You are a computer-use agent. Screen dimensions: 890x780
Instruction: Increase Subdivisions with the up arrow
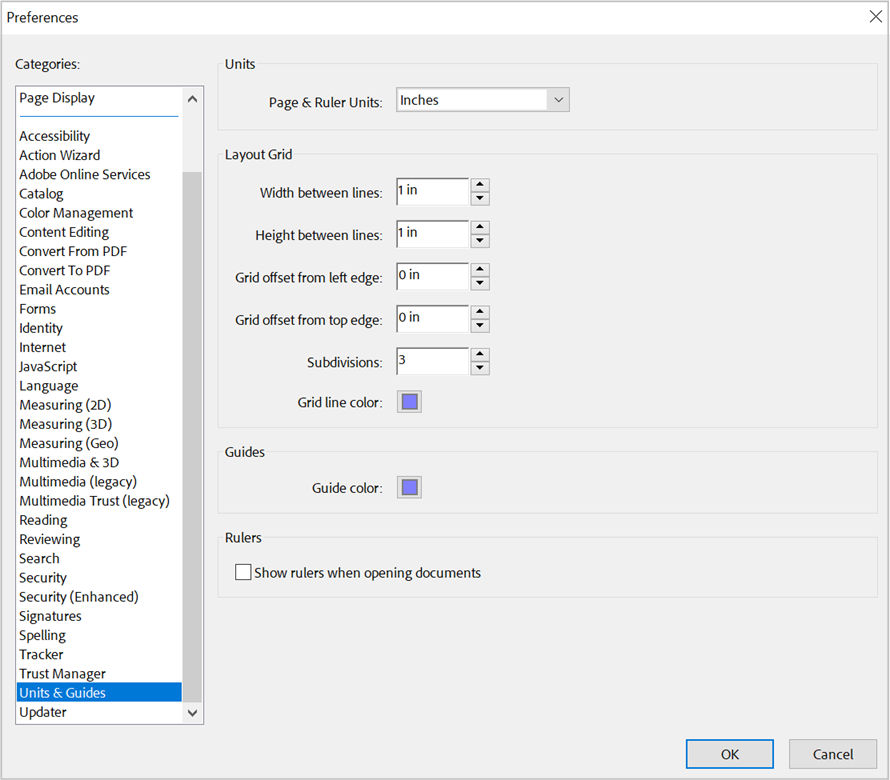[x=480, y=354]
